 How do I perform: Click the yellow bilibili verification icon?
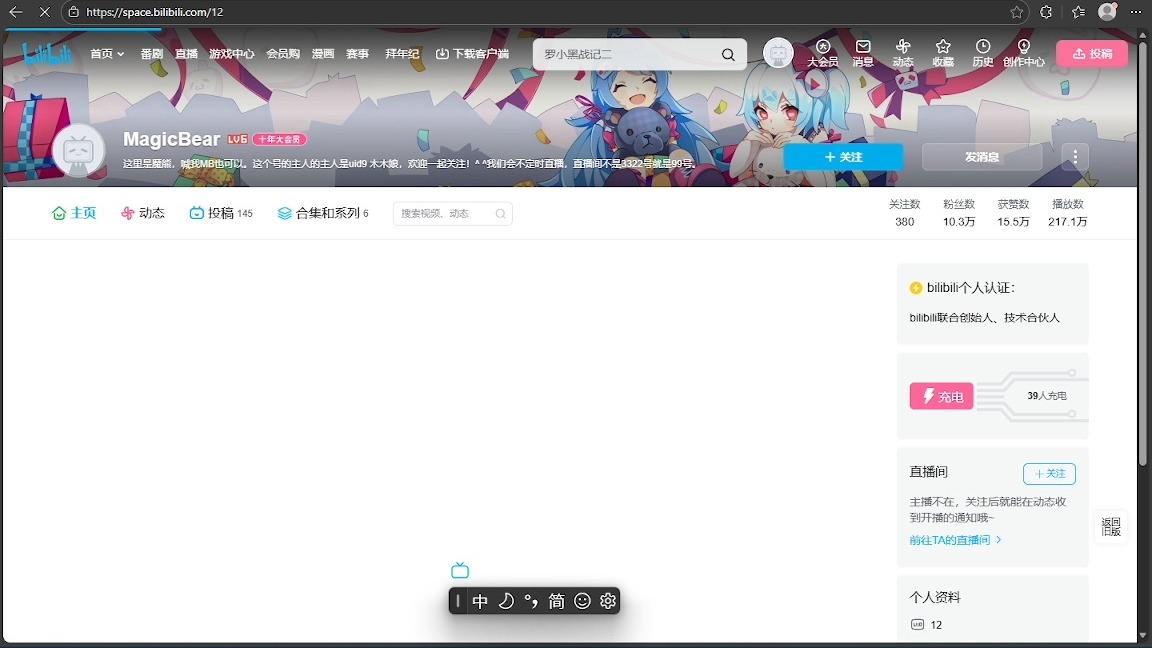pos(915,288)
